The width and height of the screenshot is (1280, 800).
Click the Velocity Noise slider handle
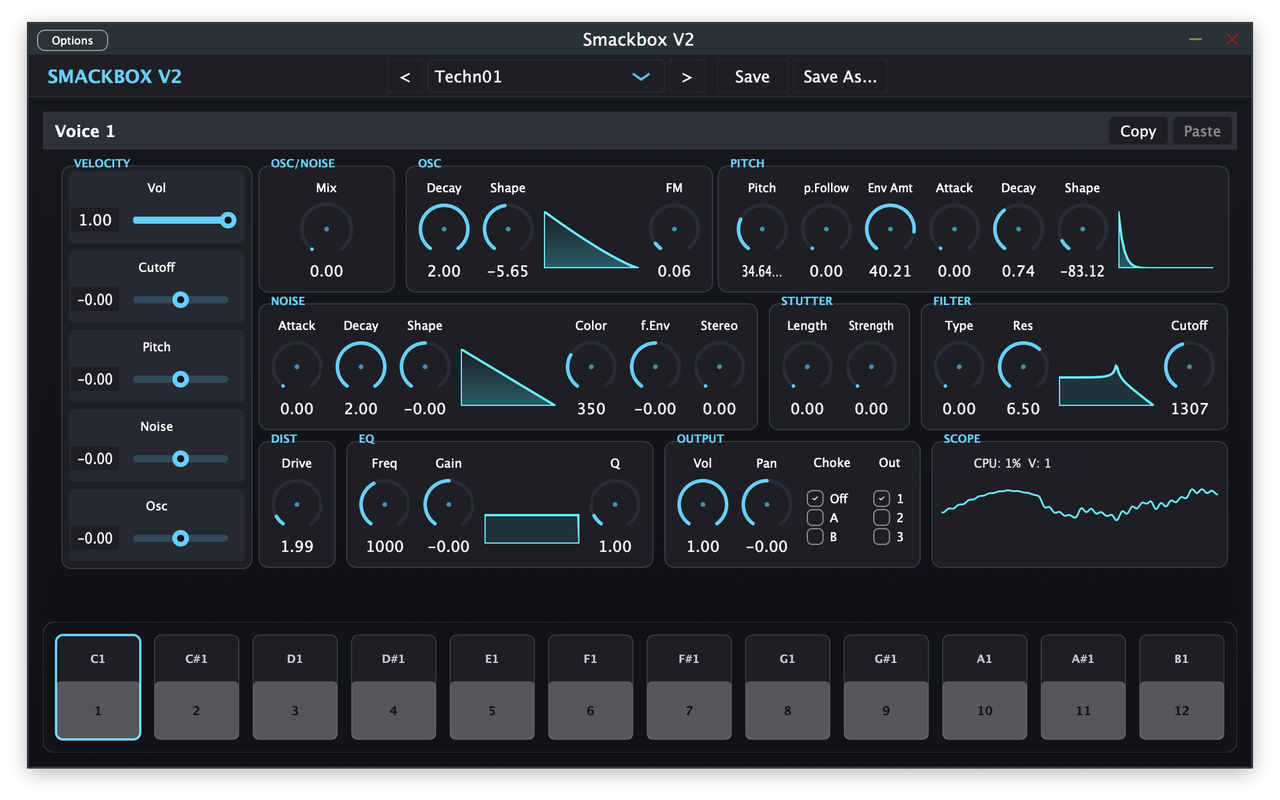pos(180,458)
